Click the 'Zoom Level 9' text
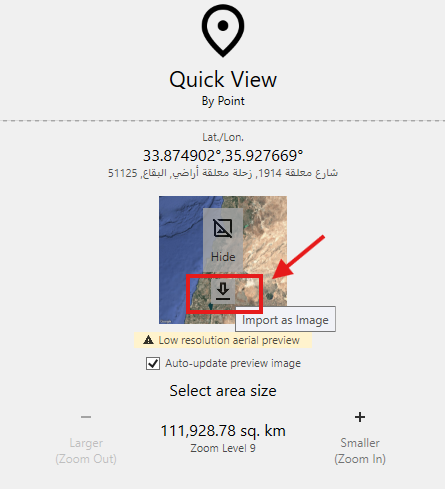This screenshot has width=445, height=489. click(x=223, y=448)
